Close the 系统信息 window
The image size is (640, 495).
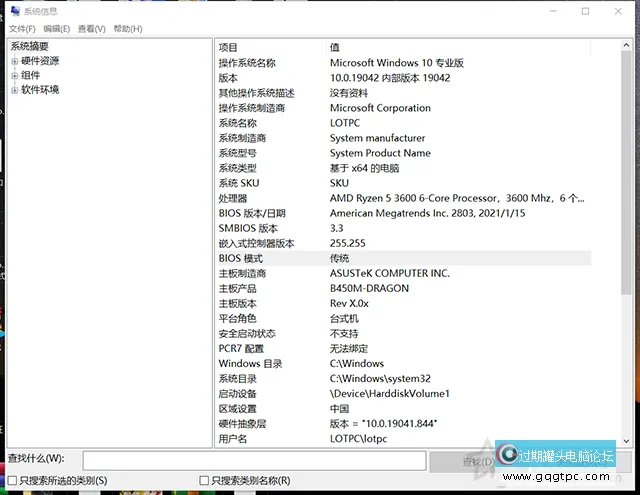click(618, 11)
